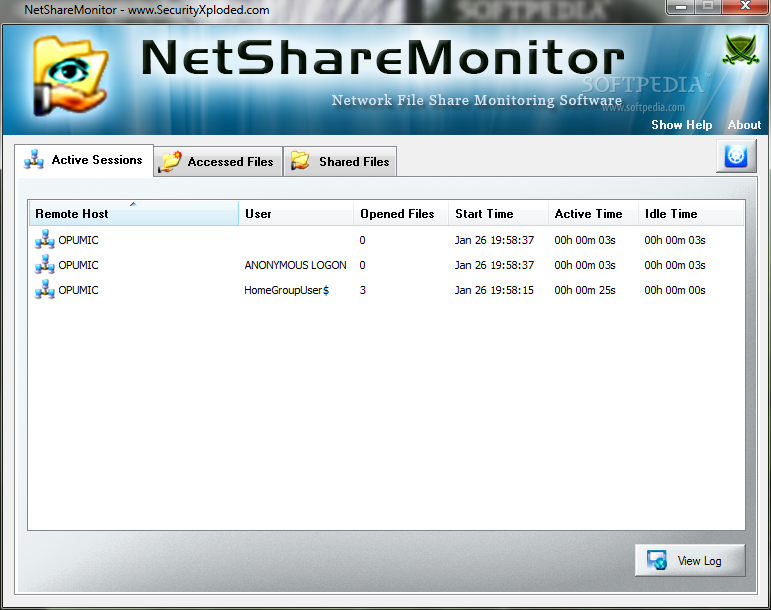Screen dimensions: 771x610
Task: Click OPUMIC host in HomeGroupUser$ row
Action: click(x=78, y=290)
